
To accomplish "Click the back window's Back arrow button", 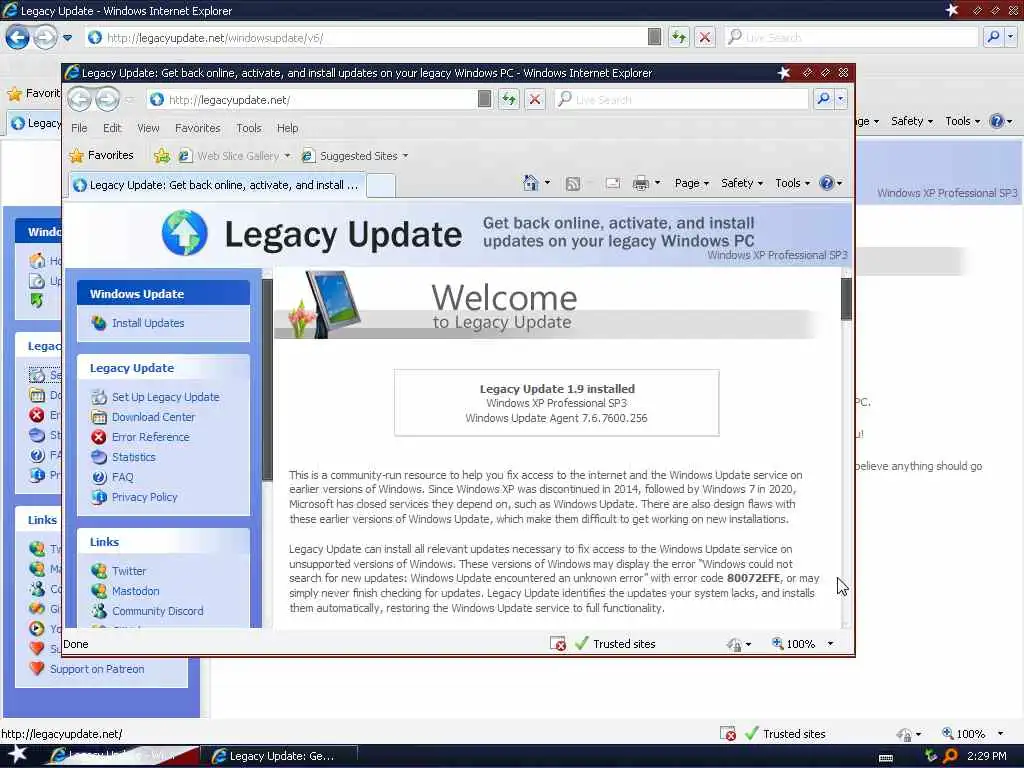I will click(x=18, y=37).
